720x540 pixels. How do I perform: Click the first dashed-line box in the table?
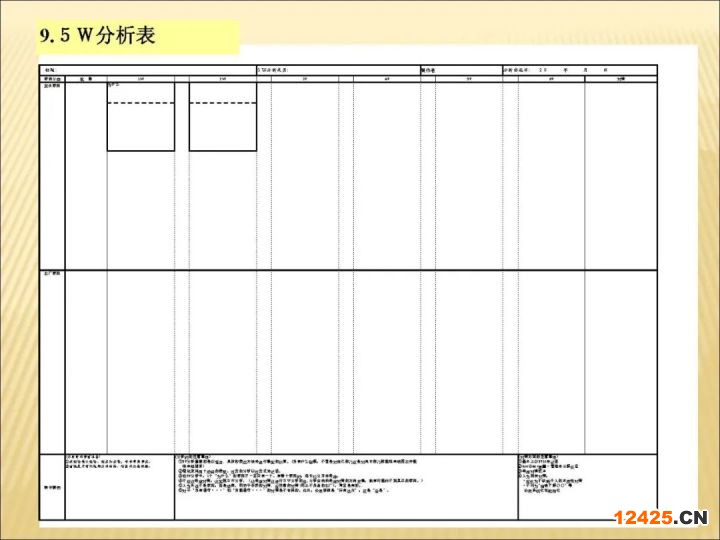(140, 117)
